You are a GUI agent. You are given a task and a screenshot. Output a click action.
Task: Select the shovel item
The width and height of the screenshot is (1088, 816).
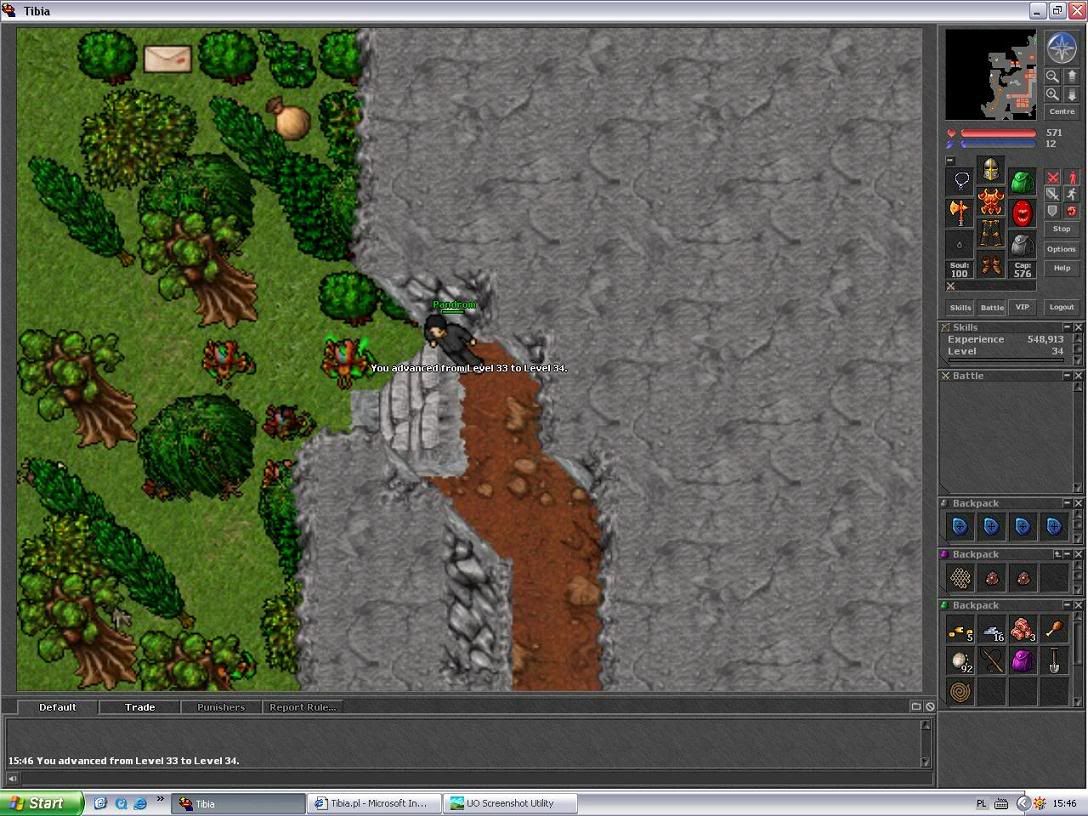tap(1054, 661)
